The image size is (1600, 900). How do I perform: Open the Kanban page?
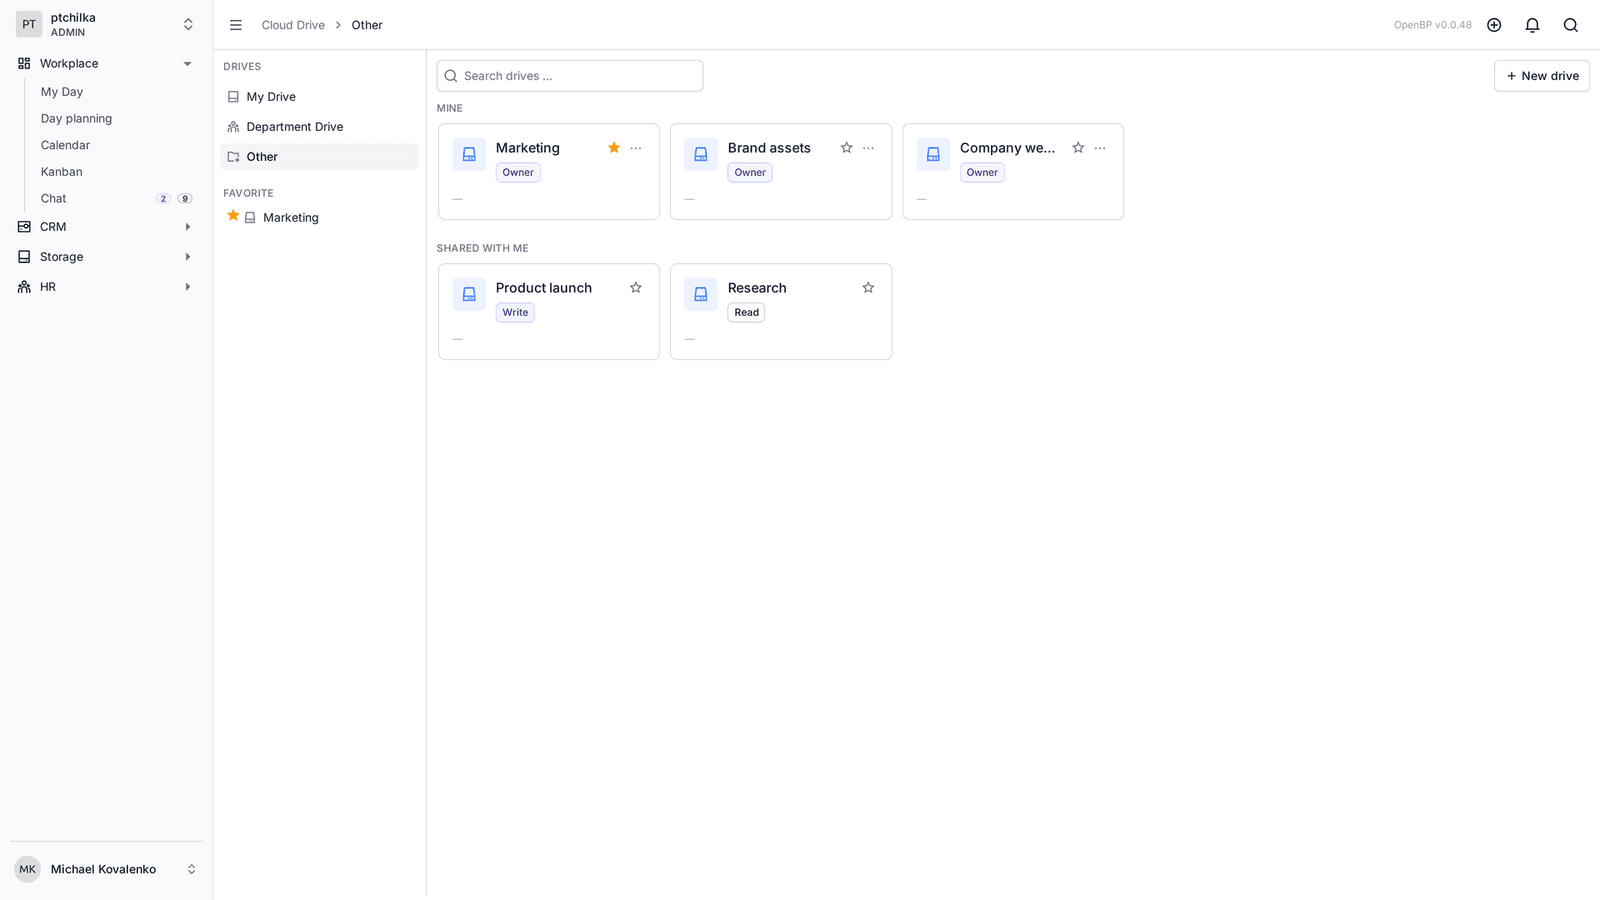pos(61,172)
